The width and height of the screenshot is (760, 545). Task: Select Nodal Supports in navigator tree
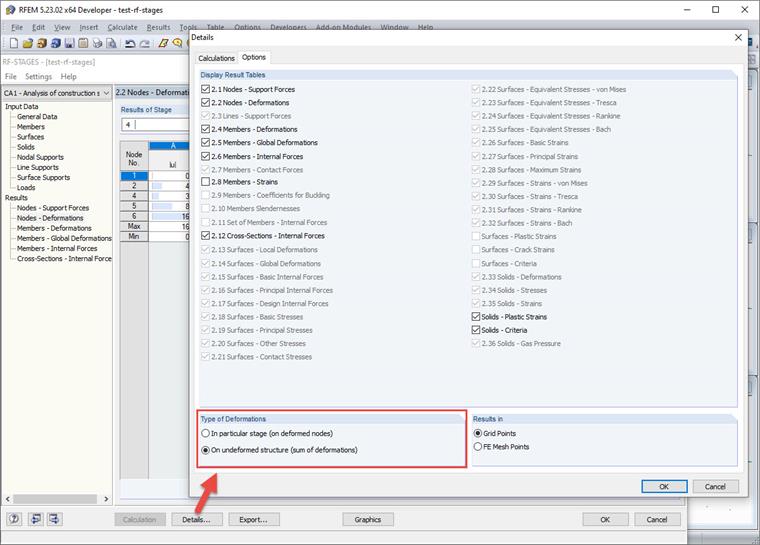click(40, 157)
